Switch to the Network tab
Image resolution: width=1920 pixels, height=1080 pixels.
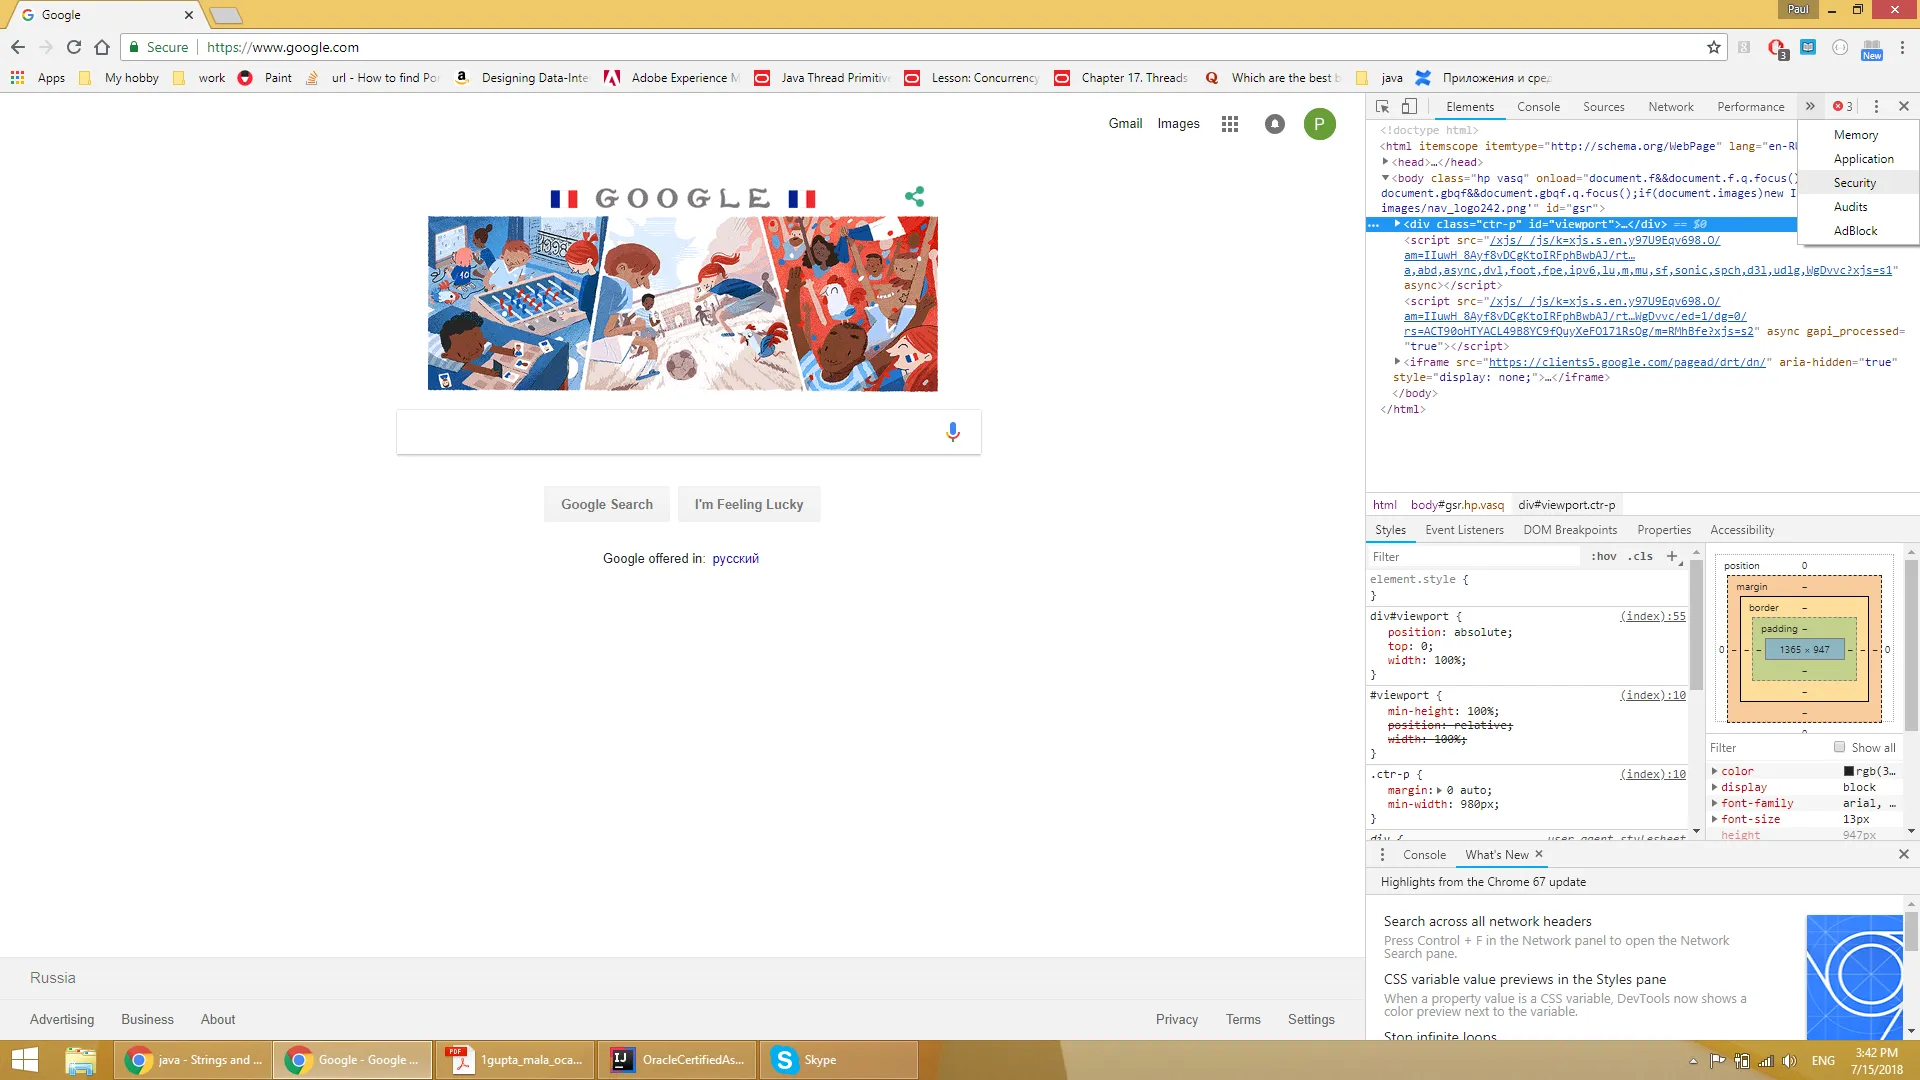pos(1670,107)
